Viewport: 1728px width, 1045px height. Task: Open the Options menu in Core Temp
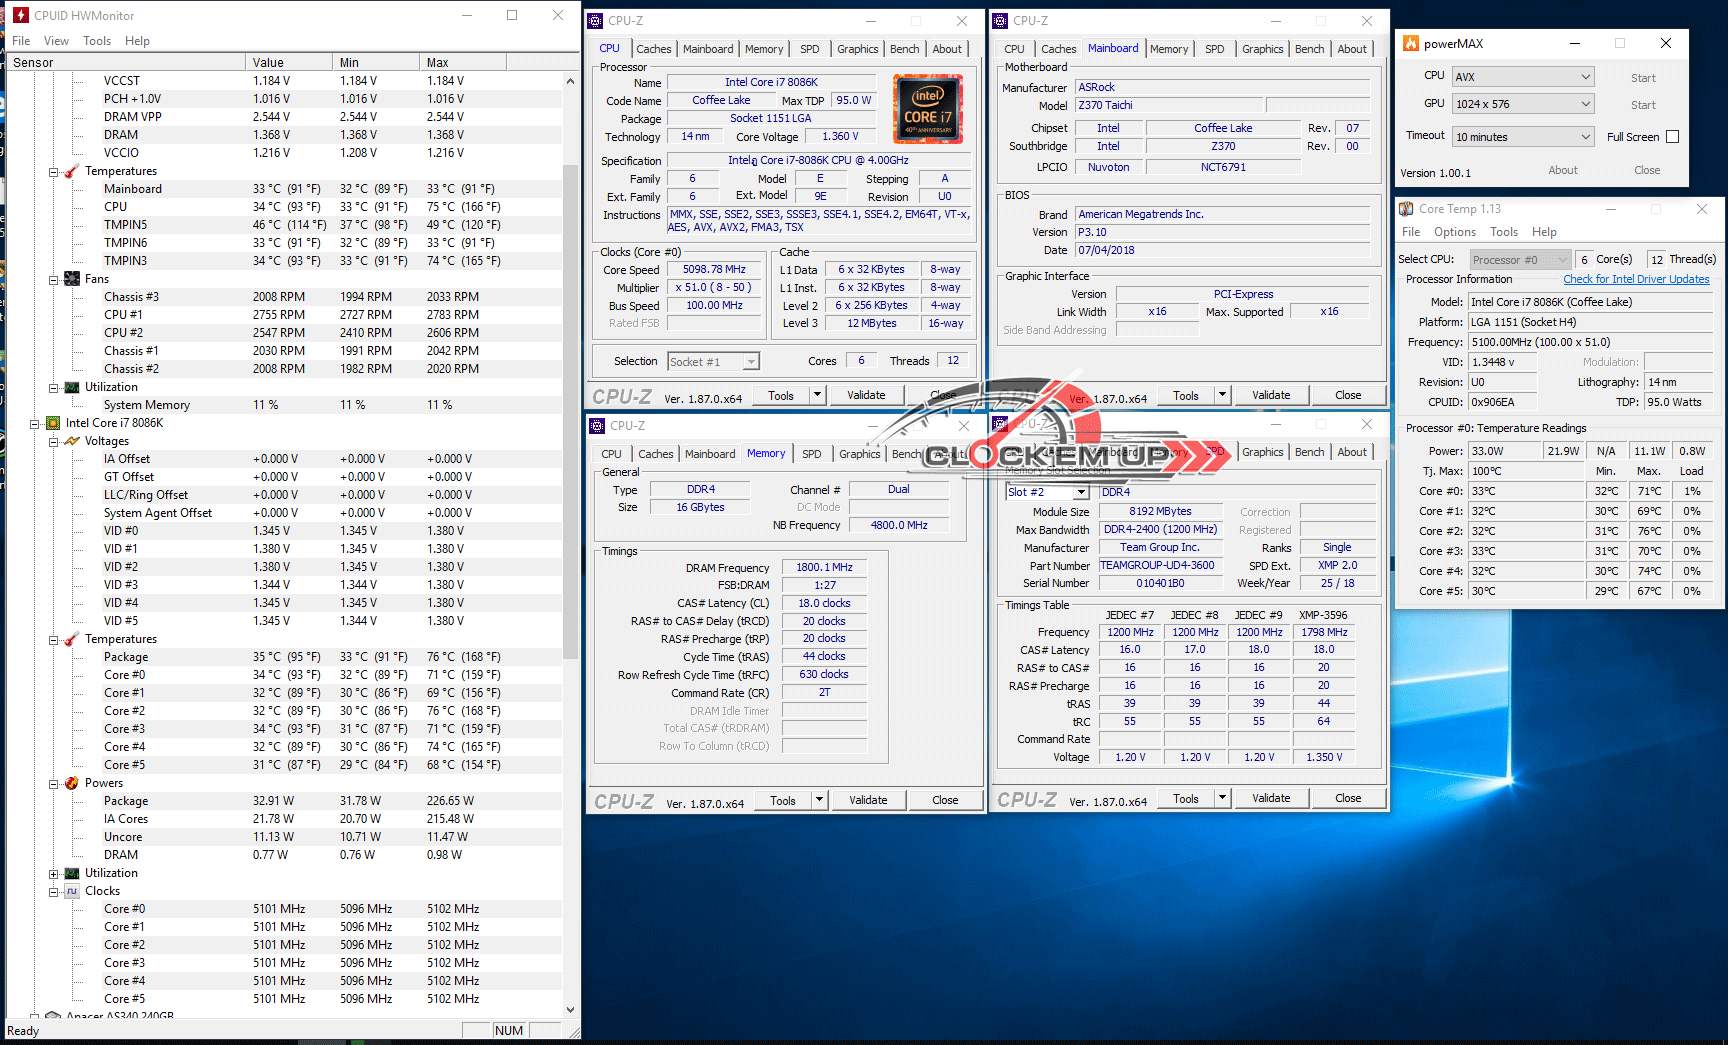click(x=1454, y=232)
